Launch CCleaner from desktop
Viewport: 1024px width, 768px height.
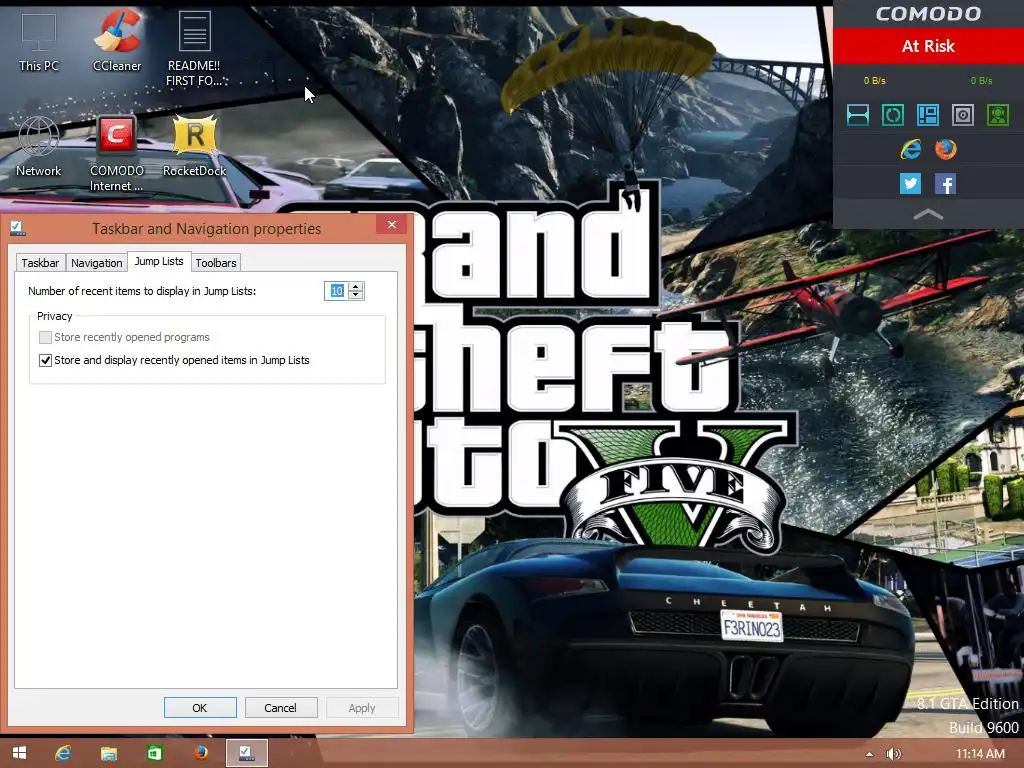click(117, 40)
